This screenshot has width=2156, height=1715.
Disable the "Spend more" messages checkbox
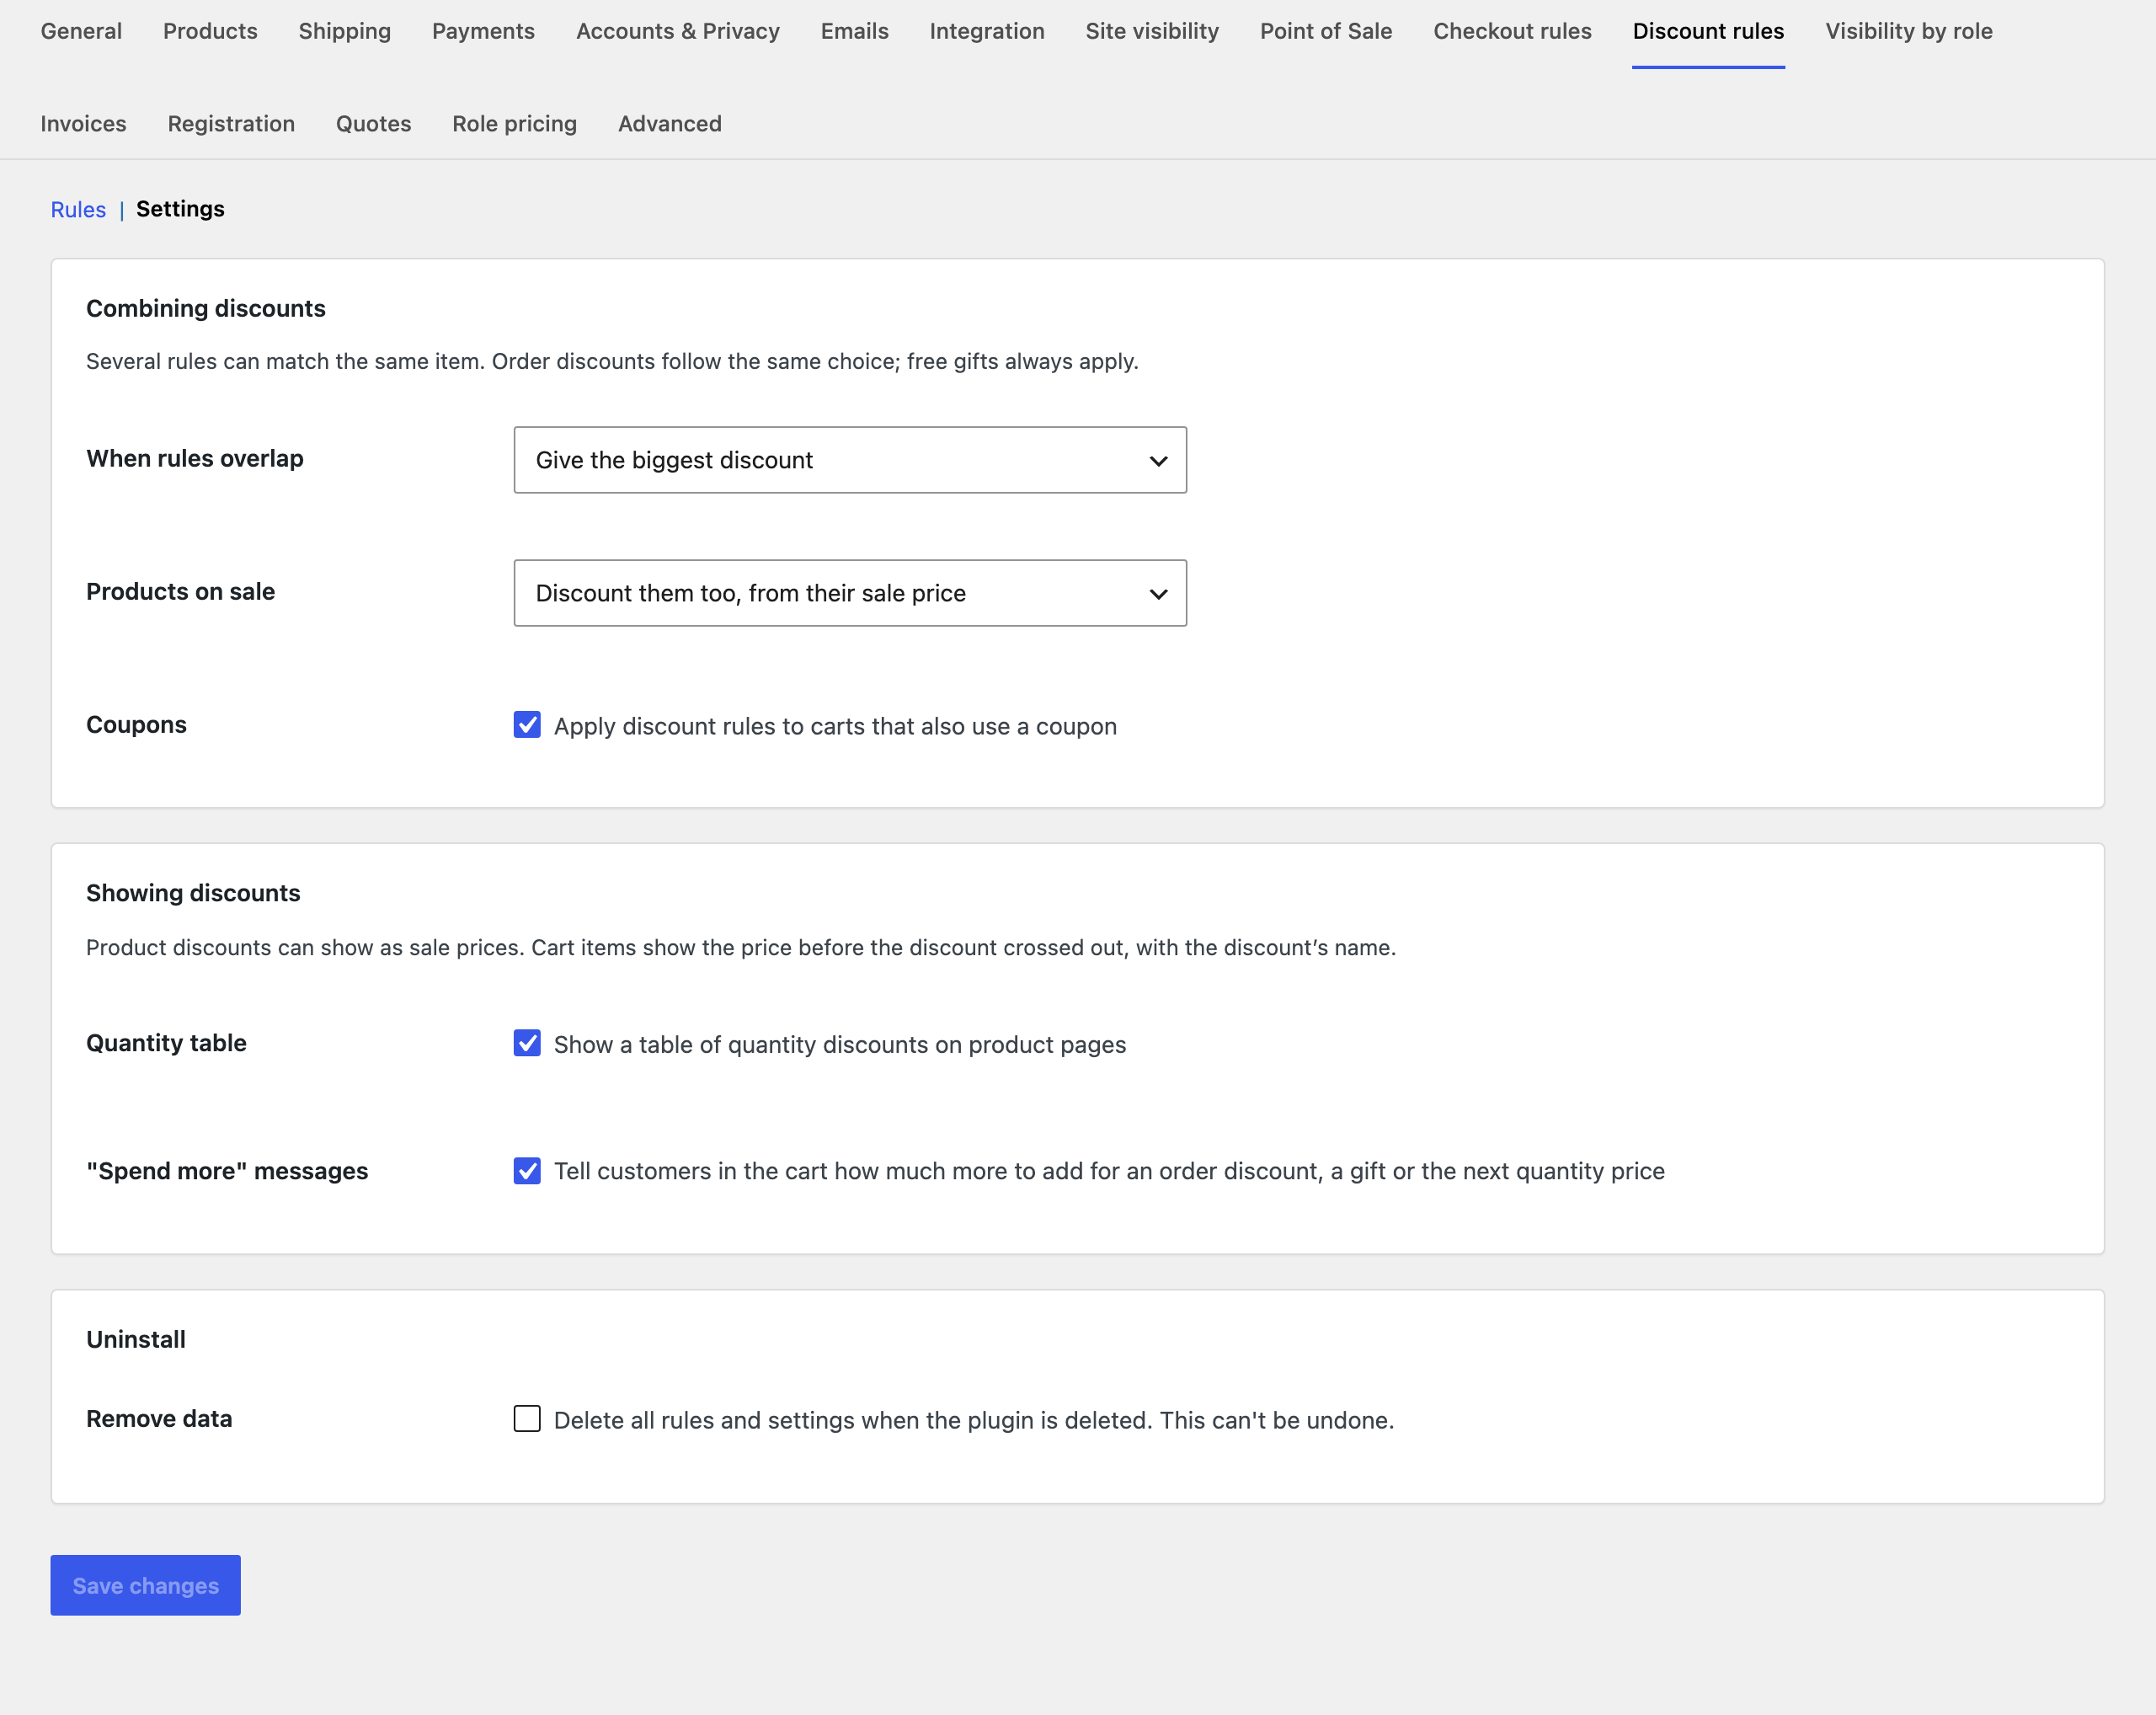pos(527,1170)
